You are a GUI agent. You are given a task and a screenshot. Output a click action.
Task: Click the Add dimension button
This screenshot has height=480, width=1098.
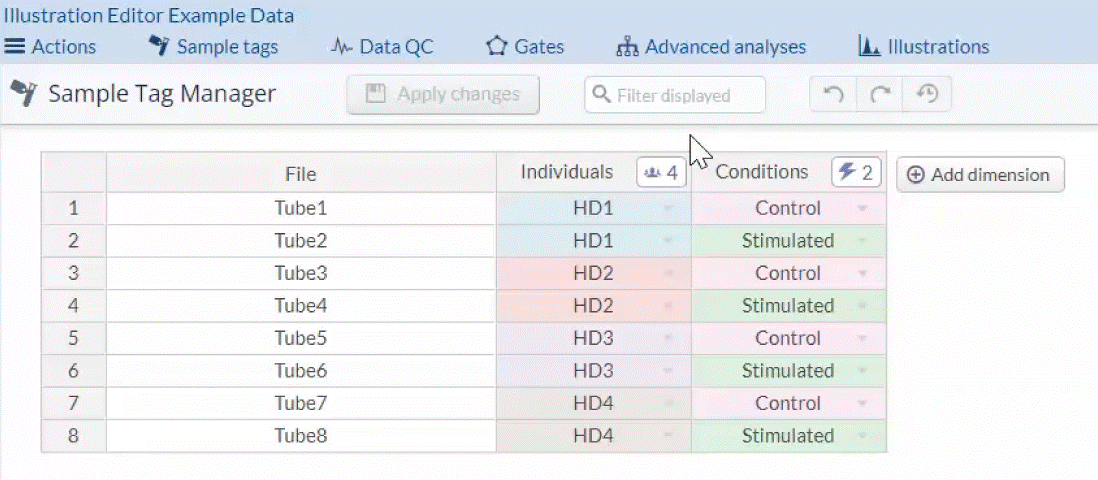click(980, 175)
